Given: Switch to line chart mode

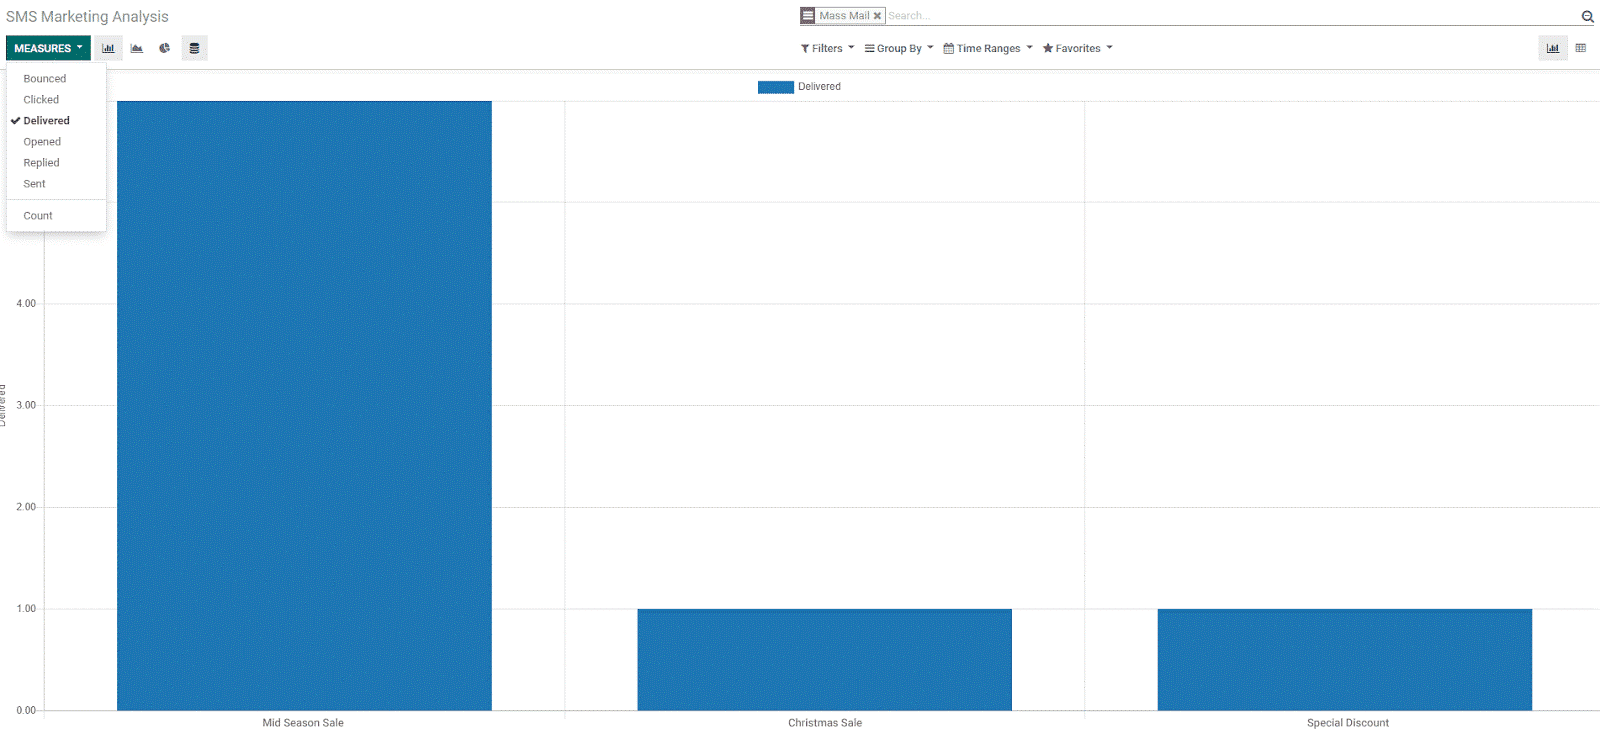Looking at the screenshot, I should click(x=137, y=48).
